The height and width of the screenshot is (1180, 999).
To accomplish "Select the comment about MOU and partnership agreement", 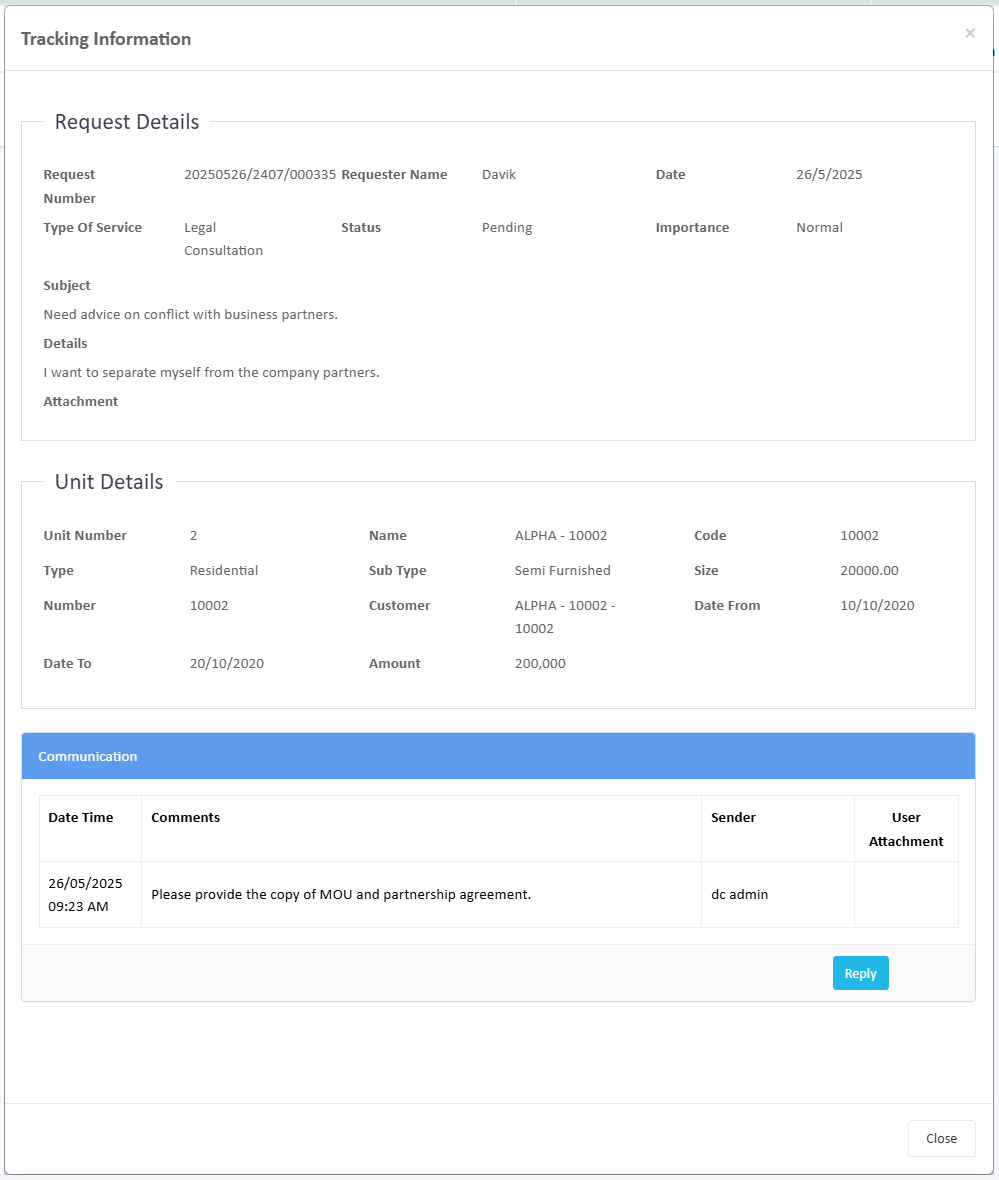I will pos(341,895).
